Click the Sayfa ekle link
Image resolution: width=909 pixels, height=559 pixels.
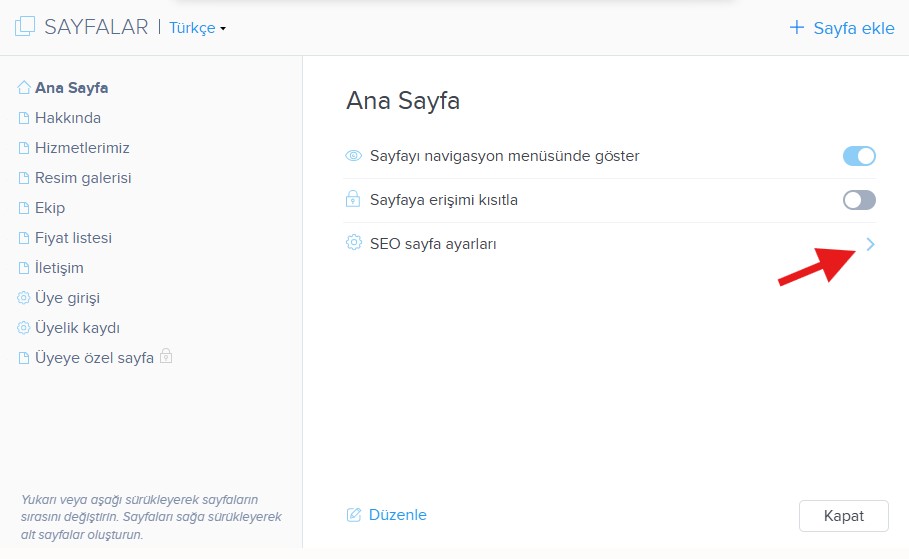tap(842, 28)
